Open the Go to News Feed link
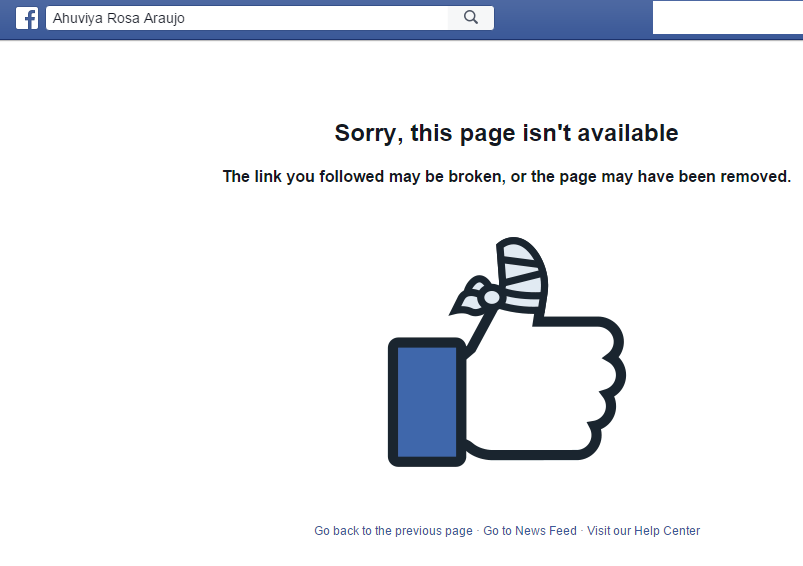Viewport: 803px width, 566px height. click(530, 531)
